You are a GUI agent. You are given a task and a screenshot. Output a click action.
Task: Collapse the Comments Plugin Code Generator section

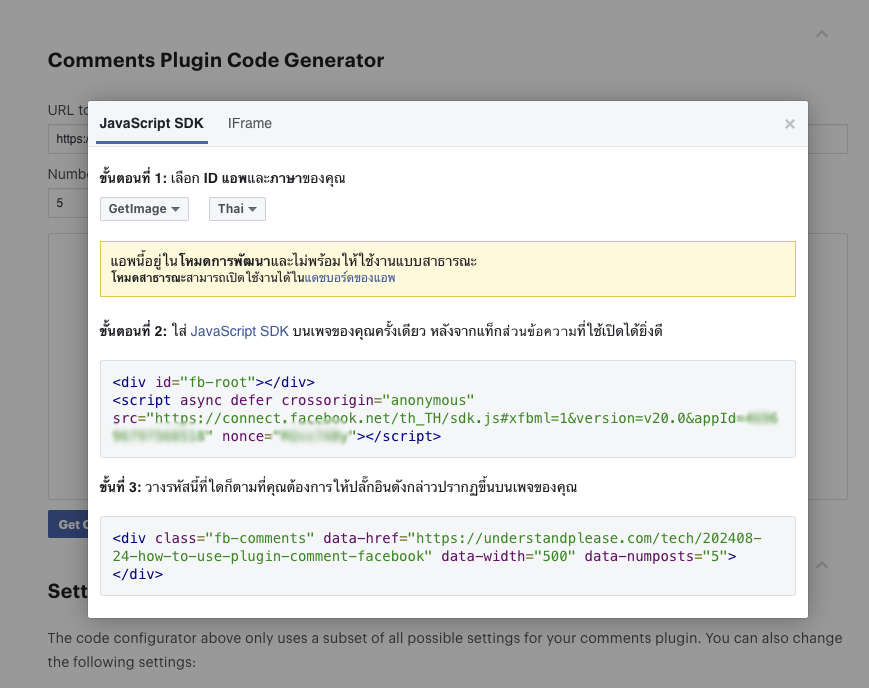822,34
